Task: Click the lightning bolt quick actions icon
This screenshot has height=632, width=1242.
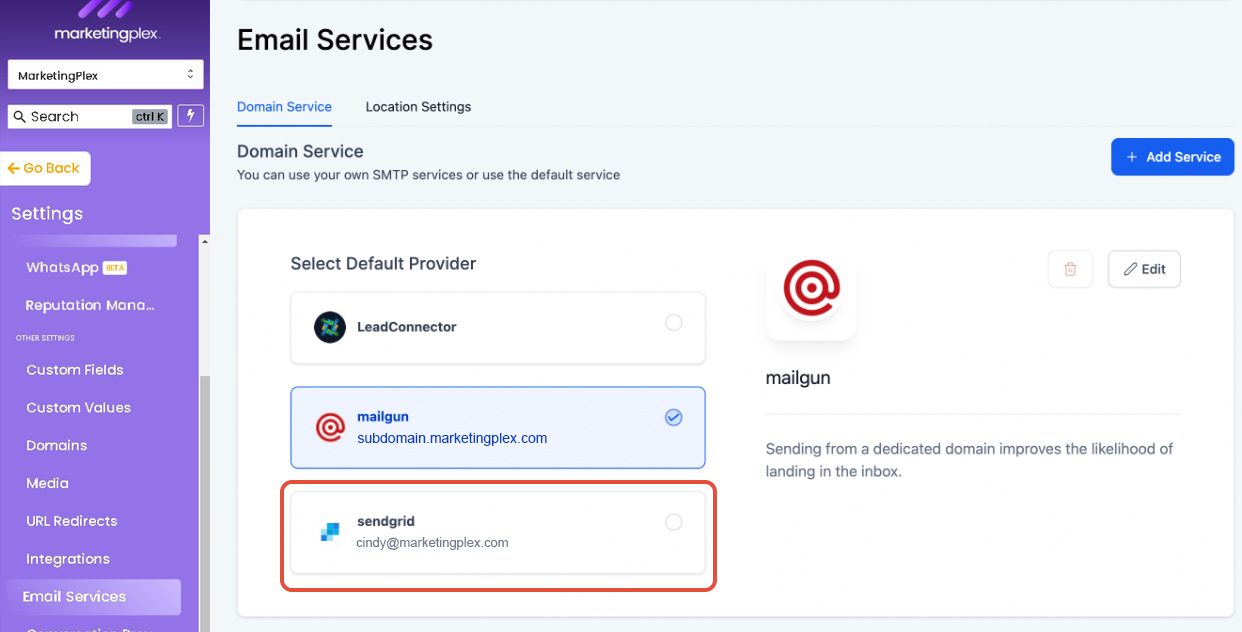Action: pos(190,116)
